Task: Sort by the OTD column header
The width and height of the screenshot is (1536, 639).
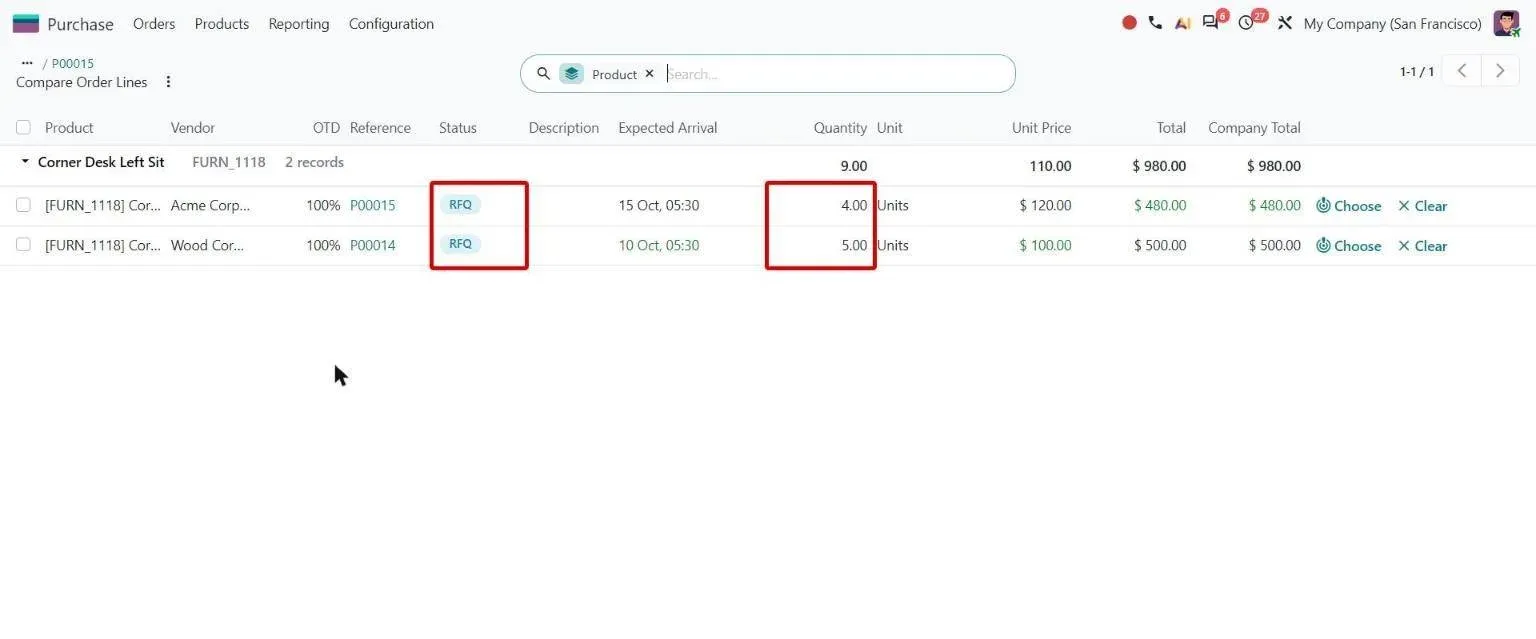Action: (326, 128)
